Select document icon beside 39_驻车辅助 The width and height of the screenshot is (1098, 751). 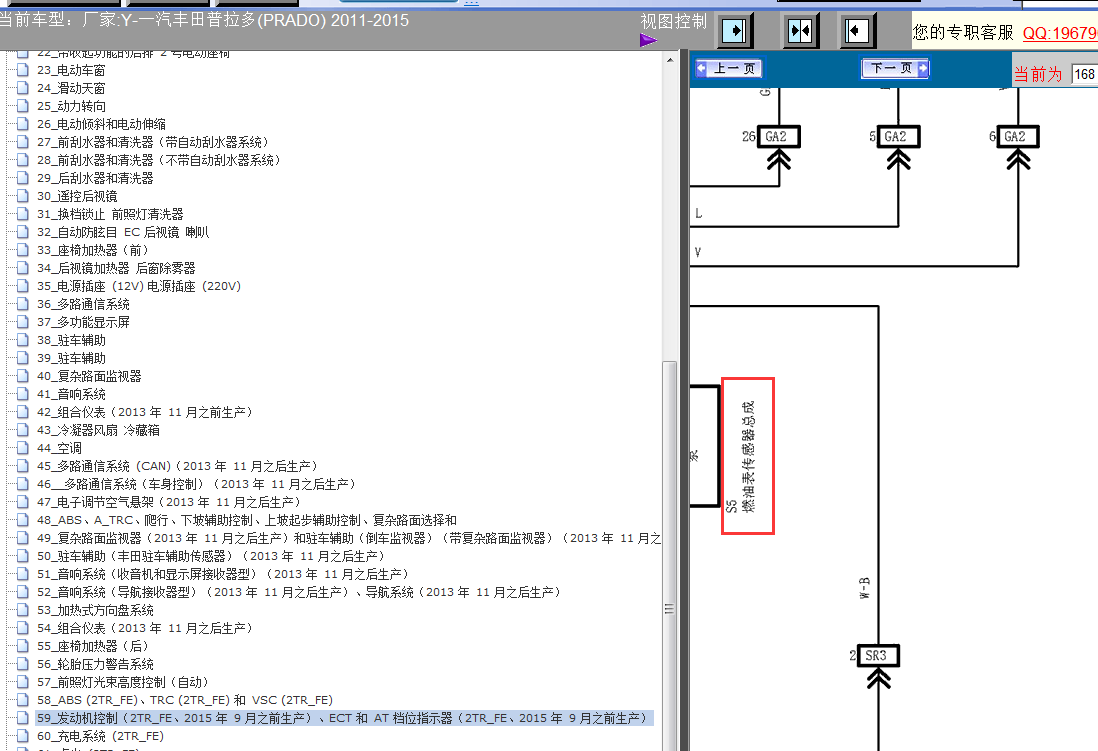coord(23,358)
